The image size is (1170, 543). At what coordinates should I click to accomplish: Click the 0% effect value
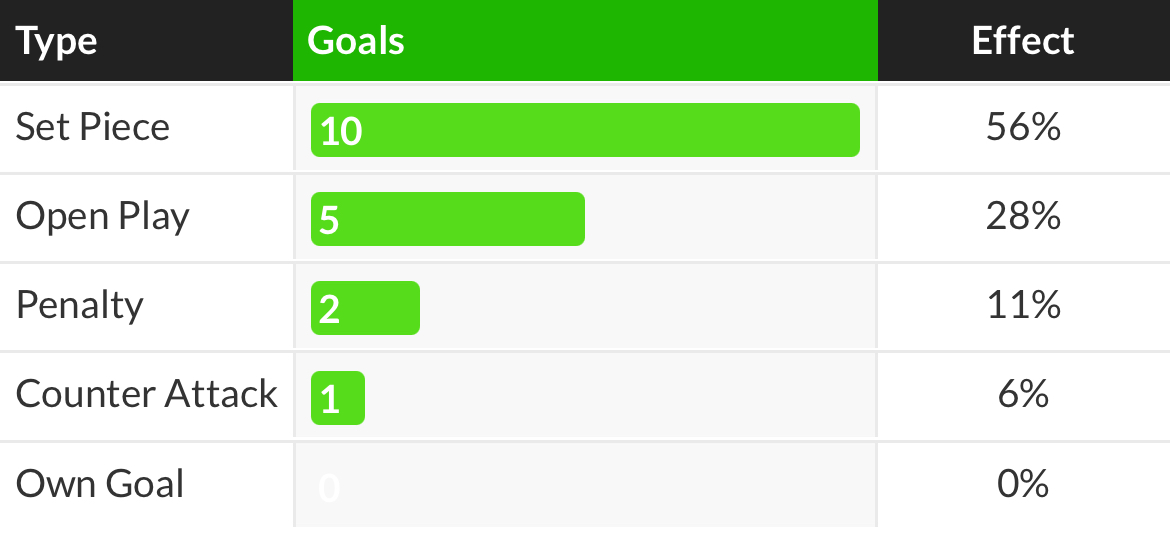(x=1022, y=484)
